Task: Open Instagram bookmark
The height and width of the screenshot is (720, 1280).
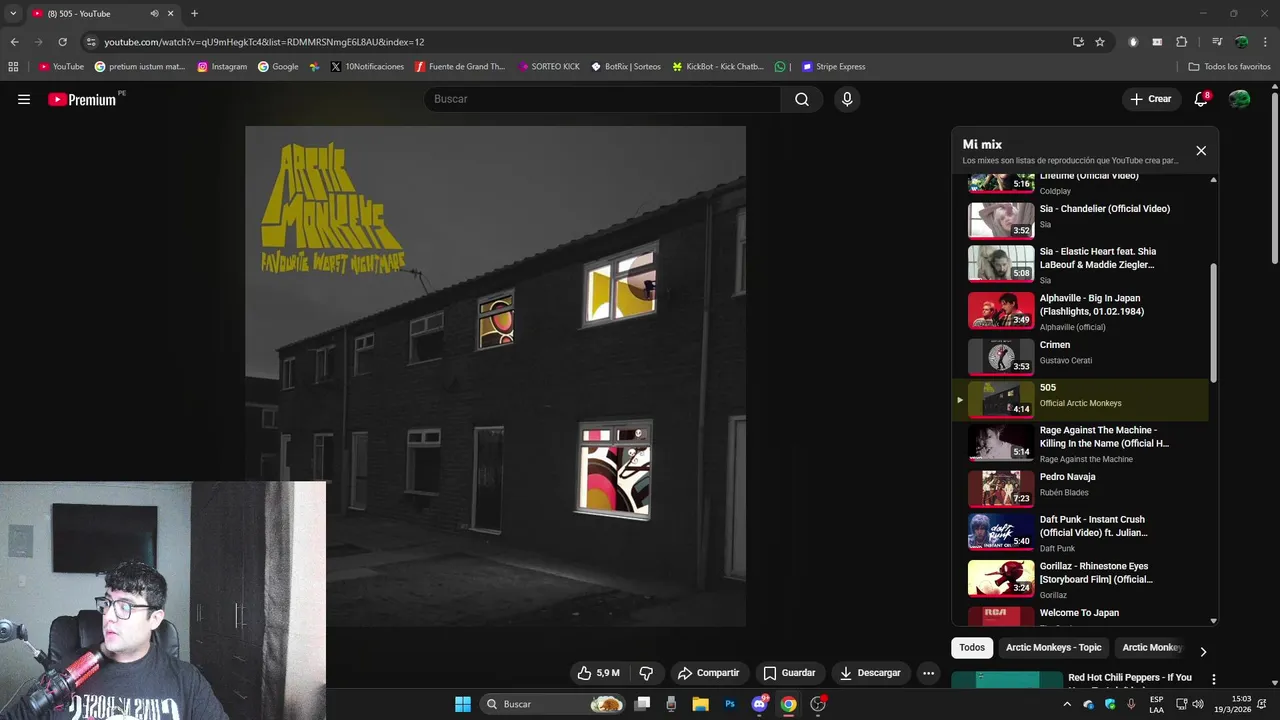Action: pos(222,67)
